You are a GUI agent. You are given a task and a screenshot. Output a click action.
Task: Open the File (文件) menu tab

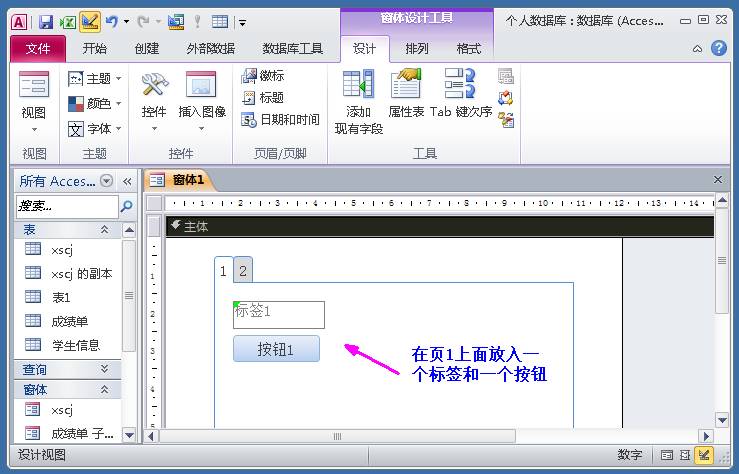coord(38,49)
